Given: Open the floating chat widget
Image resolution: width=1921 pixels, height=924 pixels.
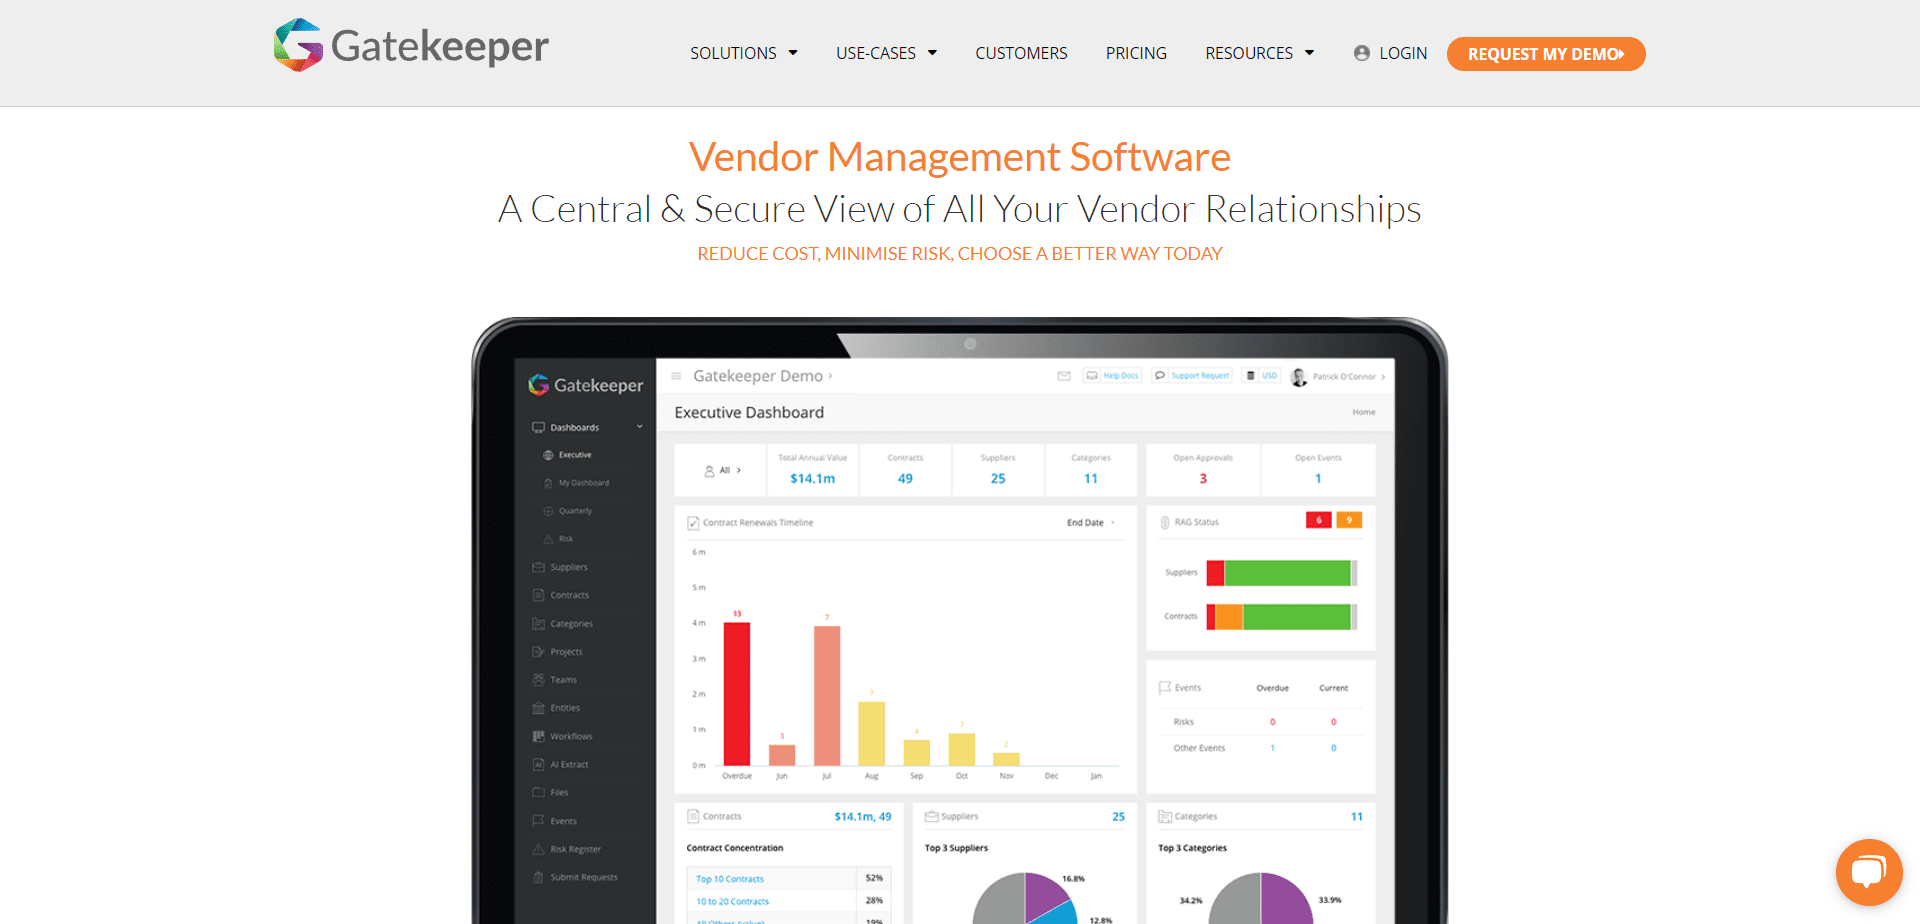Looking at the screenshot, I should [1868, 872].
